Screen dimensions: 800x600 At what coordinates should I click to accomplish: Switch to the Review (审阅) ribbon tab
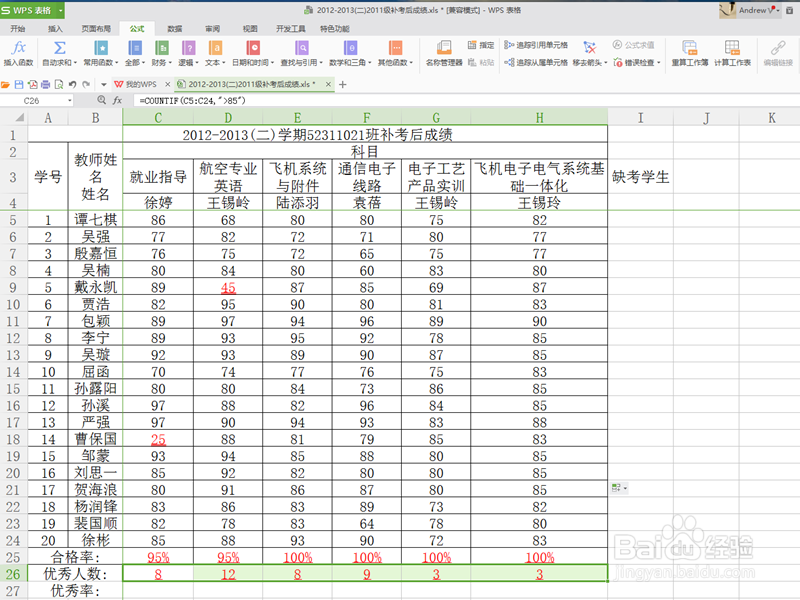click(x=212, y=29)
